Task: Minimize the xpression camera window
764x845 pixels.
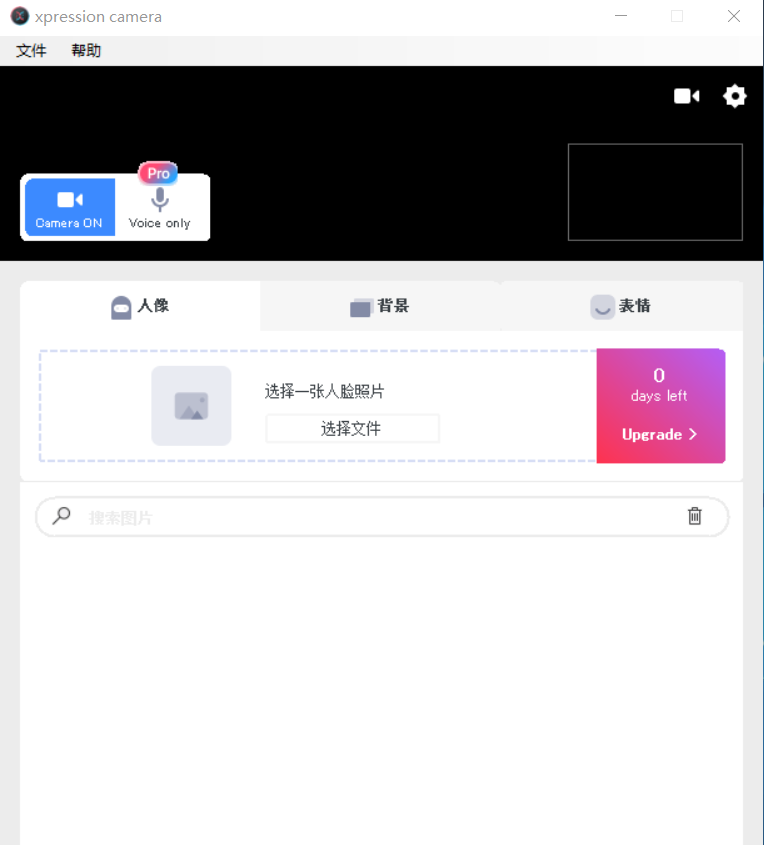Action: click(621, 16)
